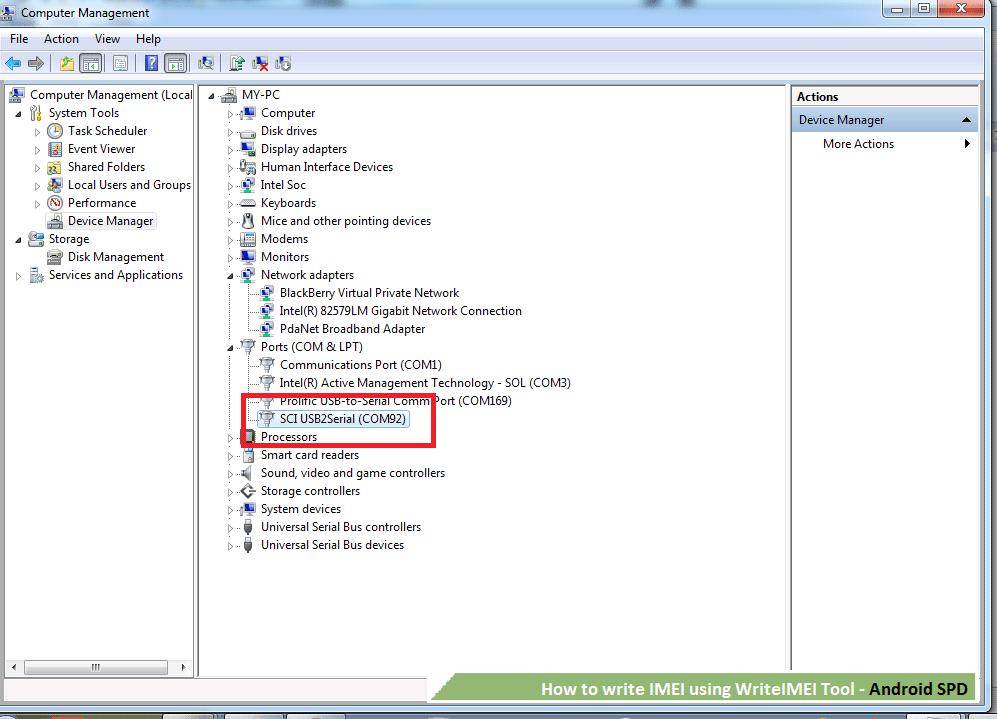This screenshot has width=997, height=719.
Task: Collapse the Device Manager actions section
Action: pos(966,120)
